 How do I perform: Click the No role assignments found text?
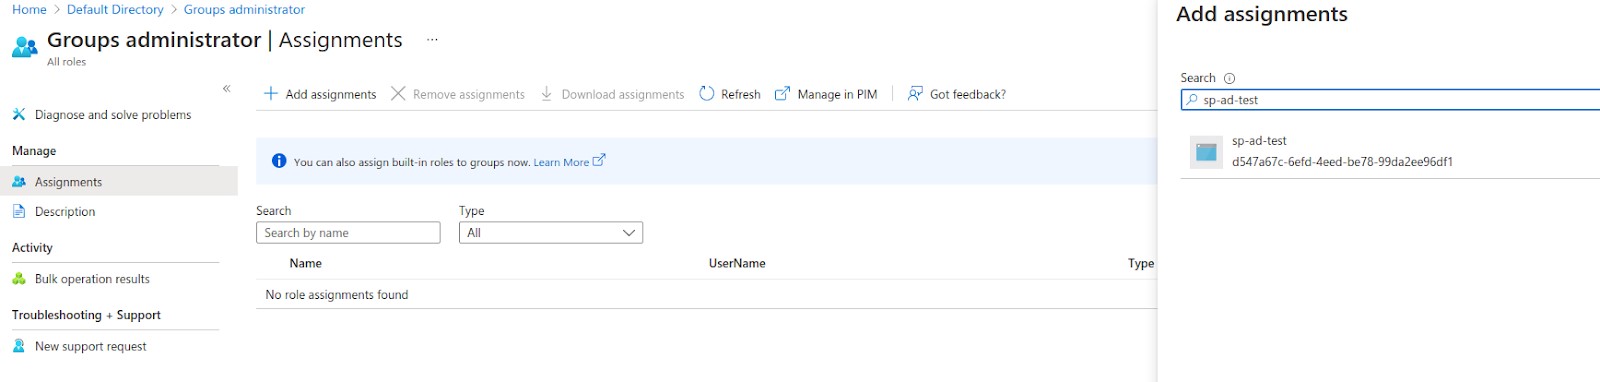click(x=337, y=295)
